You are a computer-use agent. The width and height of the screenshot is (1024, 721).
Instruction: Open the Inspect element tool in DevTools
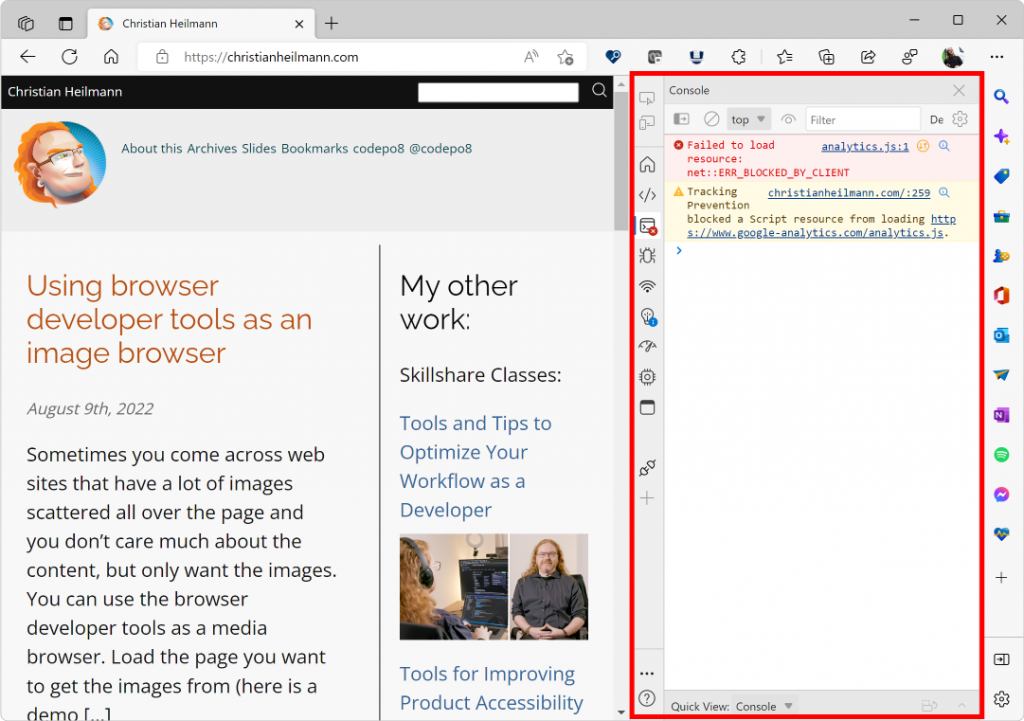tap(647, 99)
